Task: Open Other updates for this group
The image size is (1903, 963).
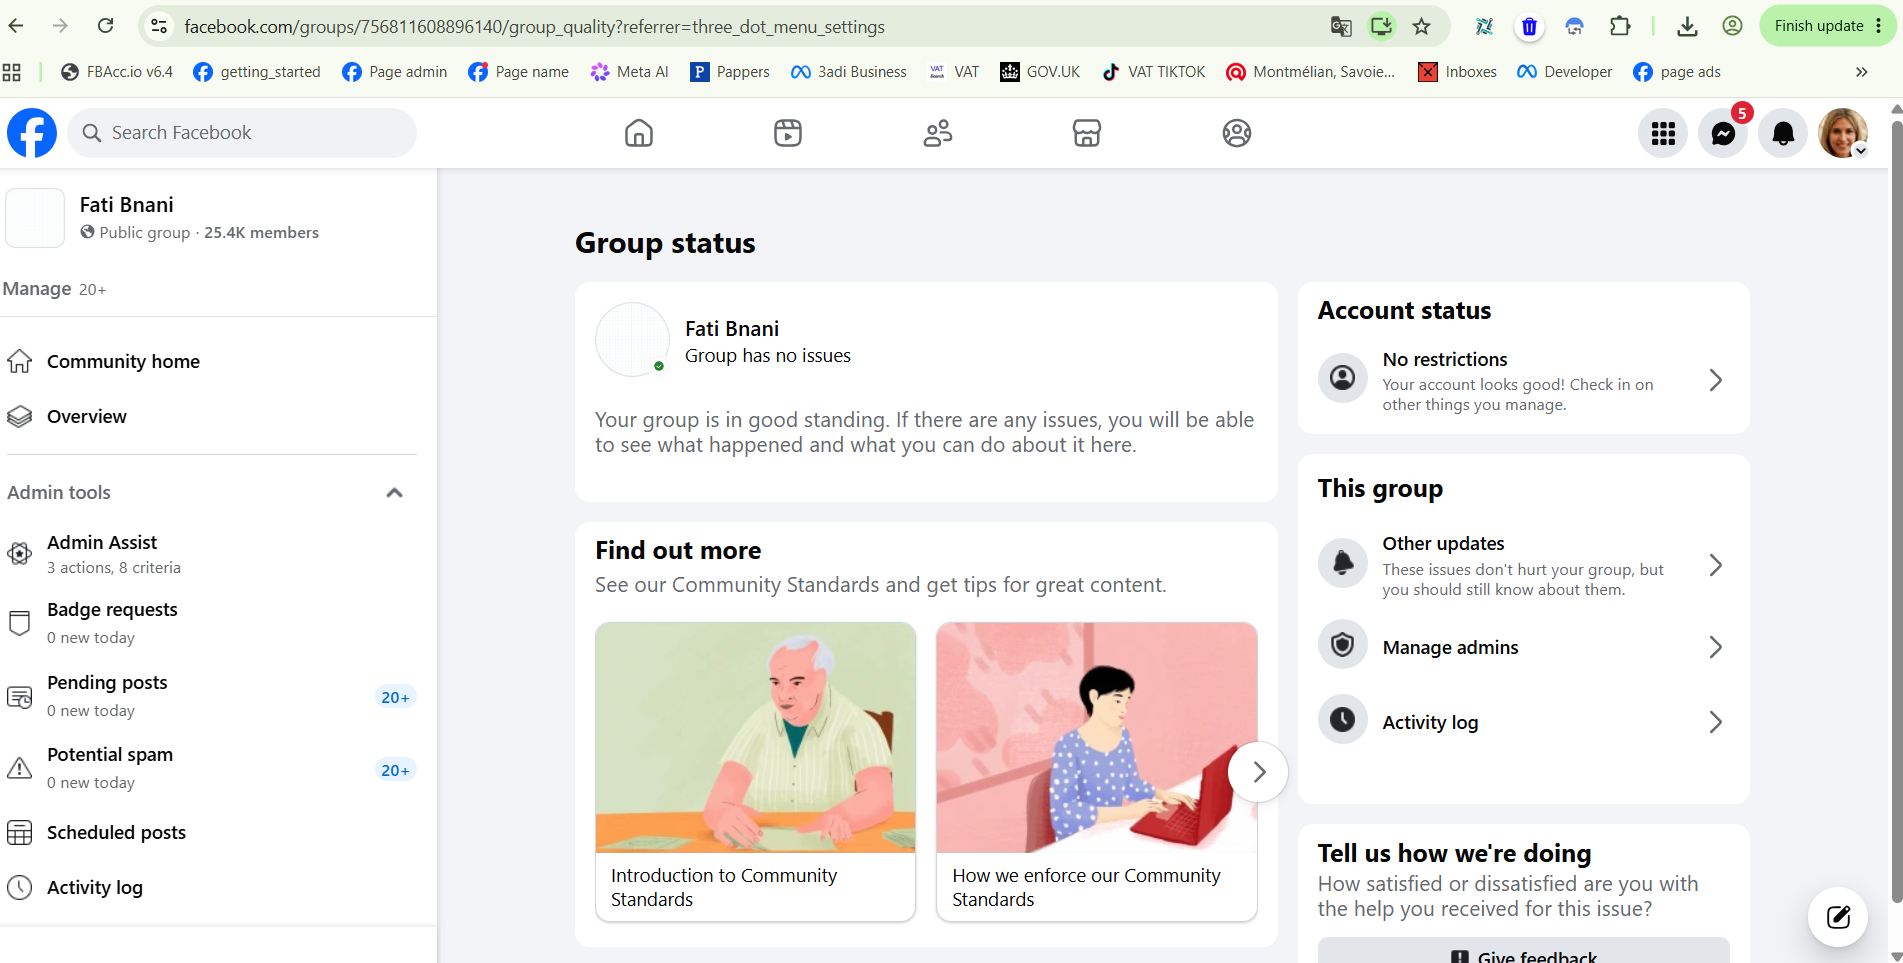Action: coord(1523,565)
